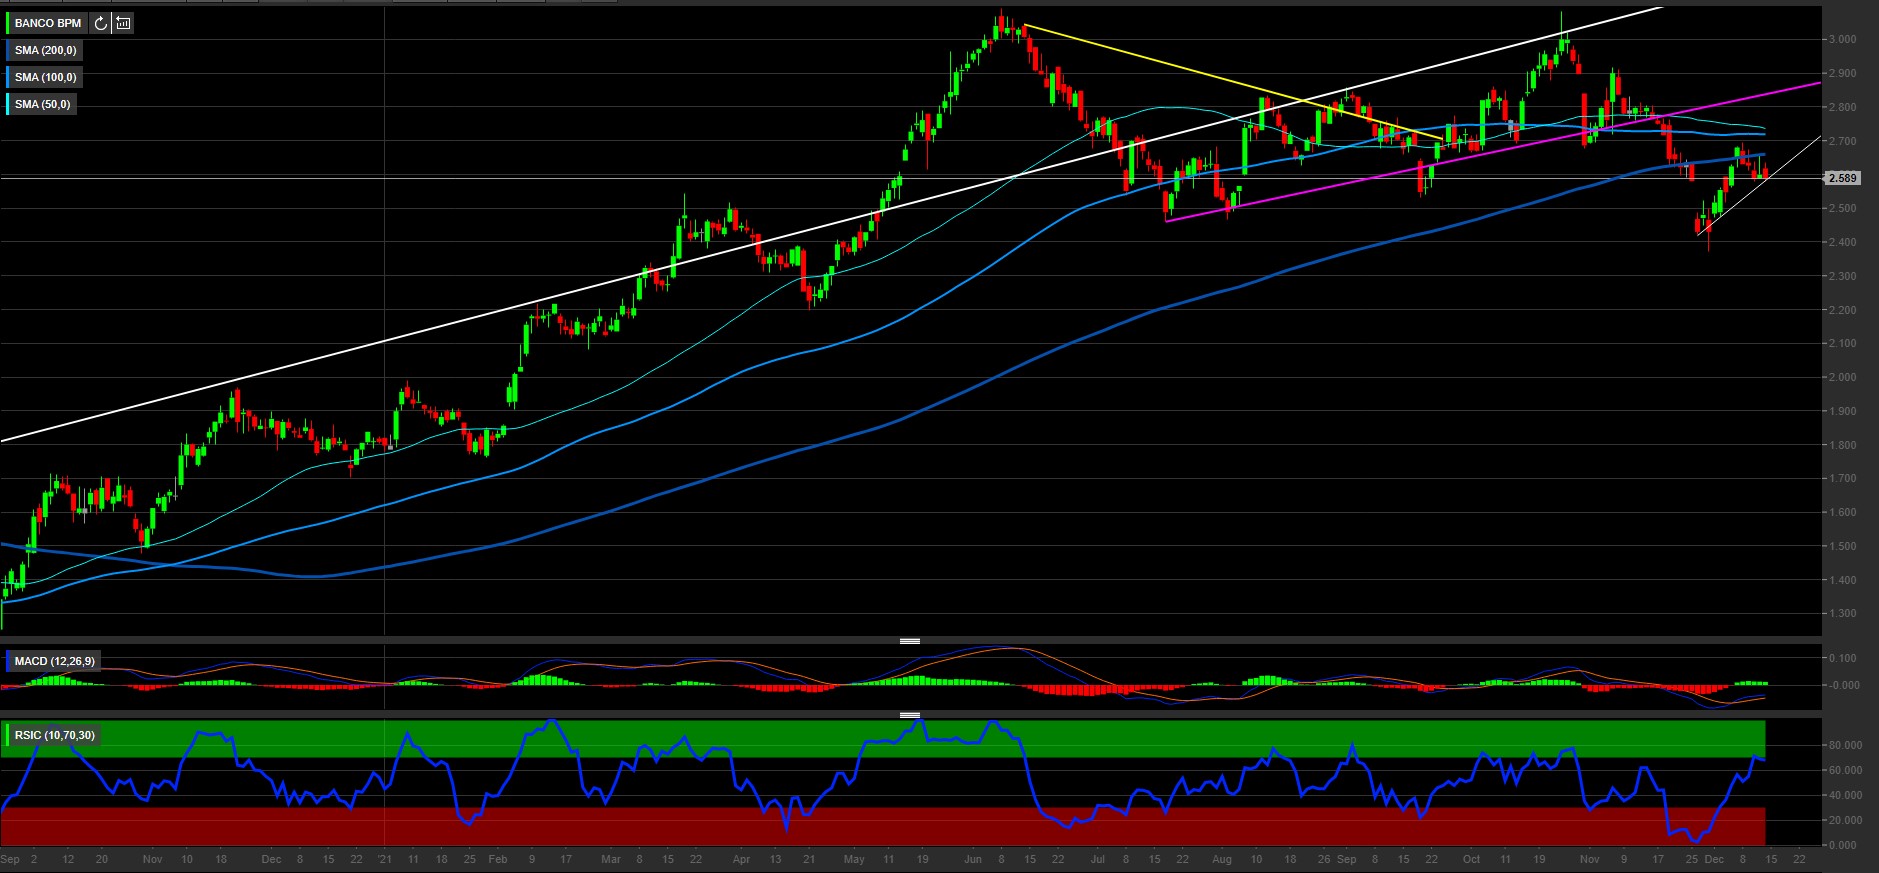Click the green color bar of BANCO BPM
This screenshot has height=873, width=1879.
click(8, 23)
